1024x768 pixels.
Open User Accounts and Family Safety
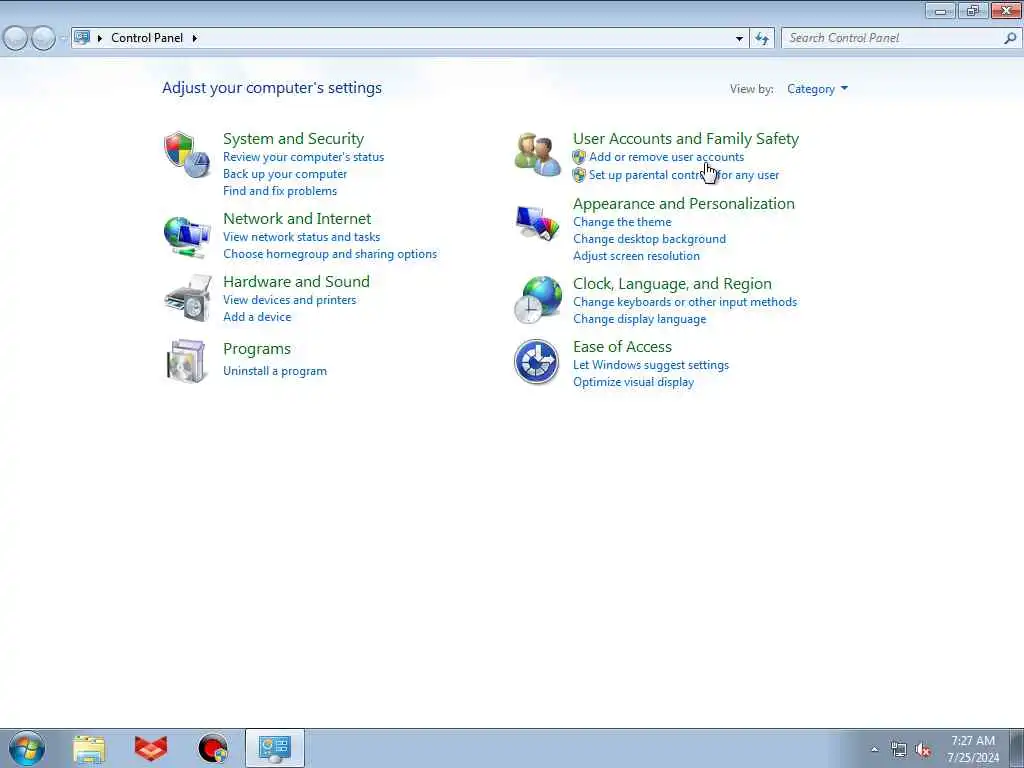tap(686, 138)
